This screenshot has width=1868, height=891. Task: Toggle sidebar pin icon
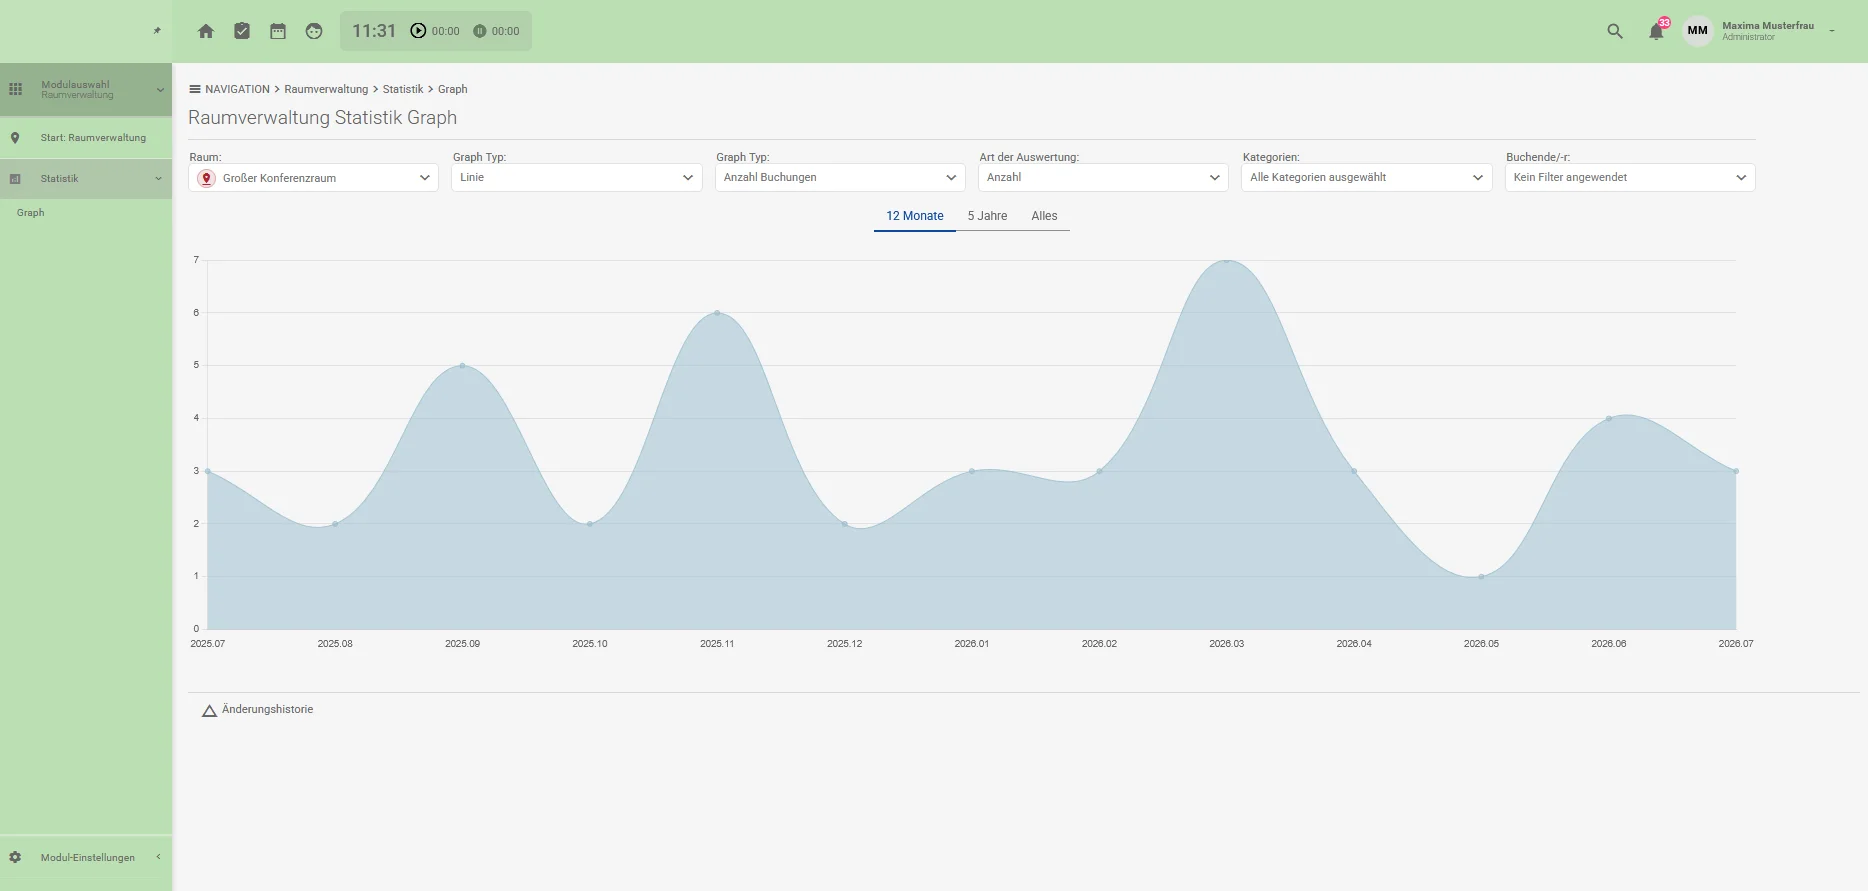pos(157,31)
